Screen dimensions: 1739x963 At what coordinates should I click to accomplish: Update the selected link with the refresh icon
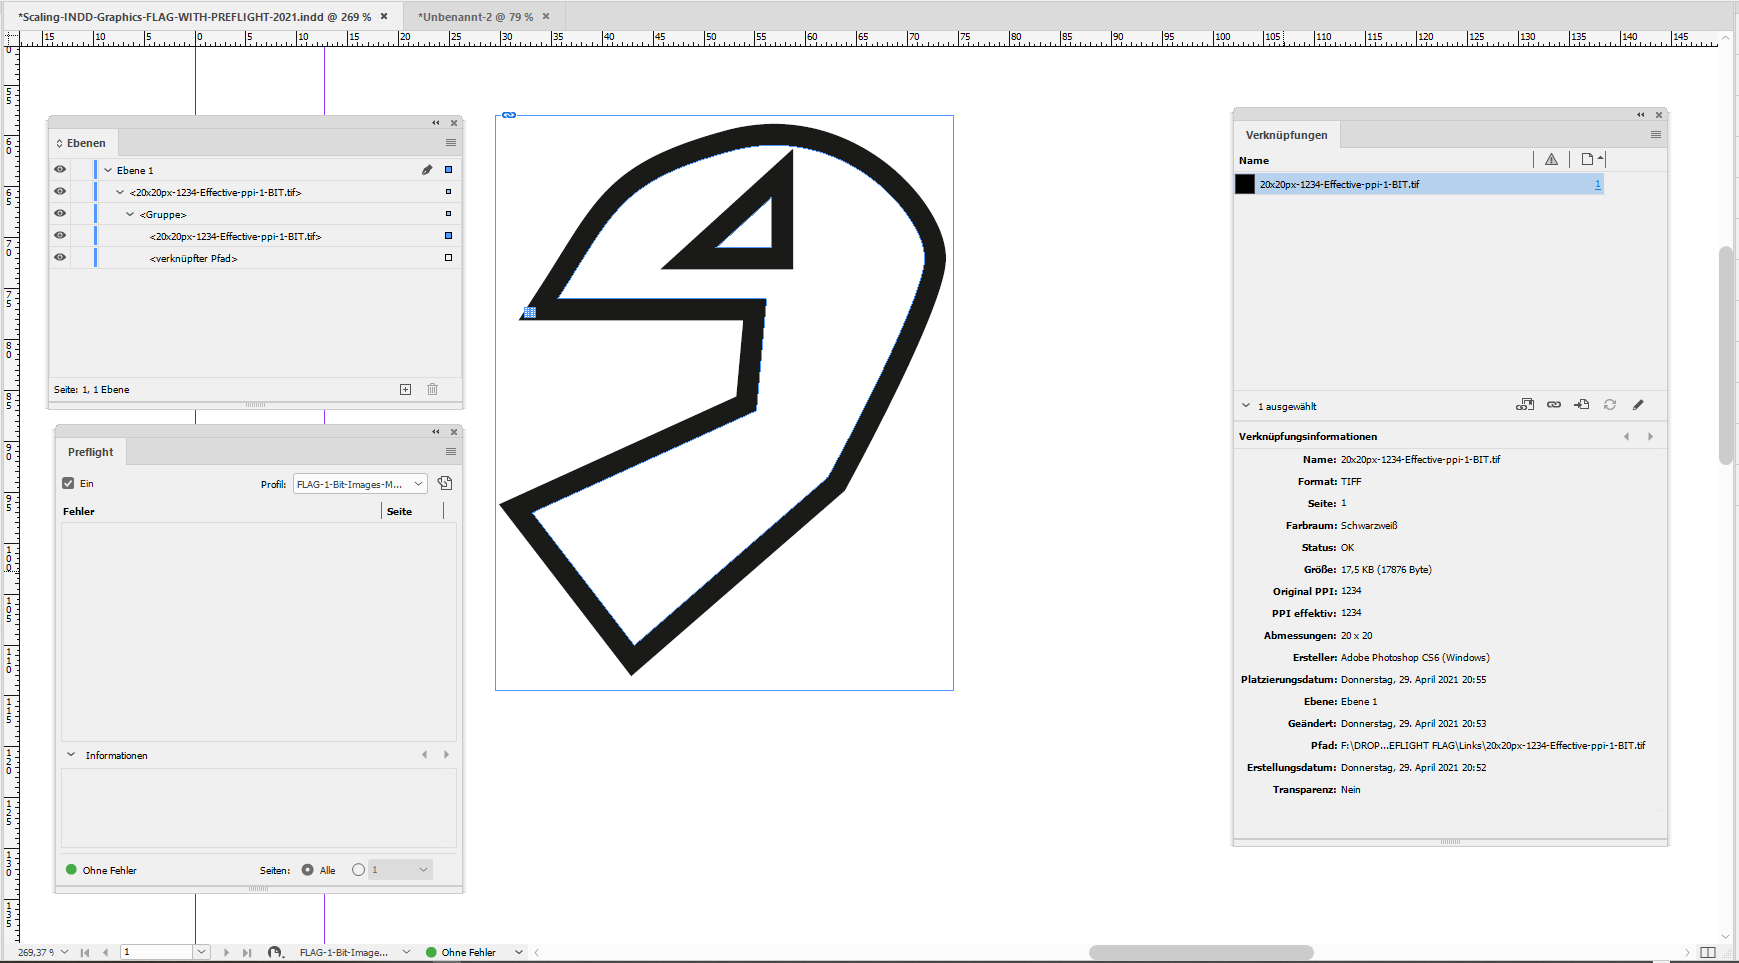pyautogui.click(x=1611, y=405)
